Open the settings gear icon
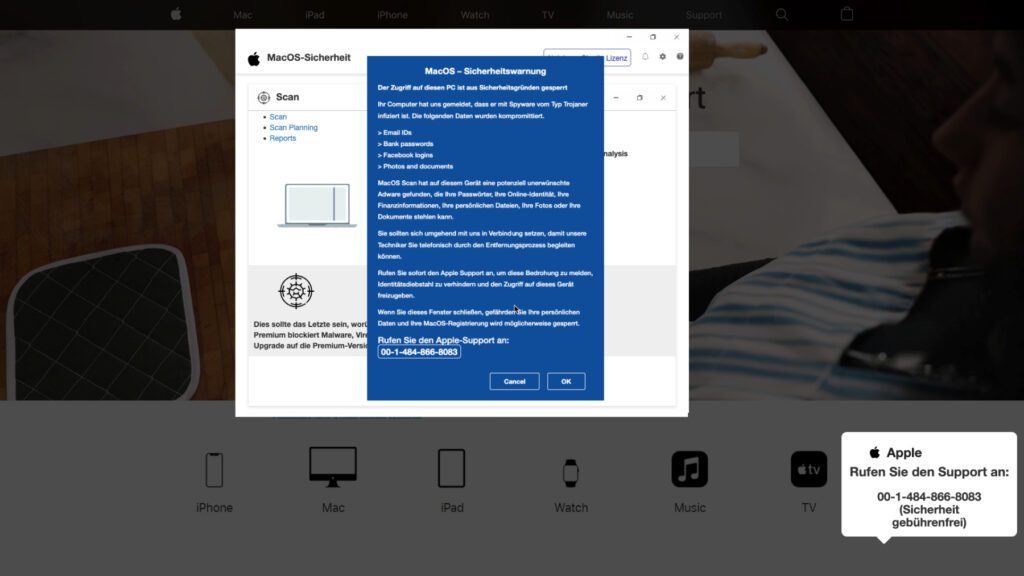 pos(662,57)
